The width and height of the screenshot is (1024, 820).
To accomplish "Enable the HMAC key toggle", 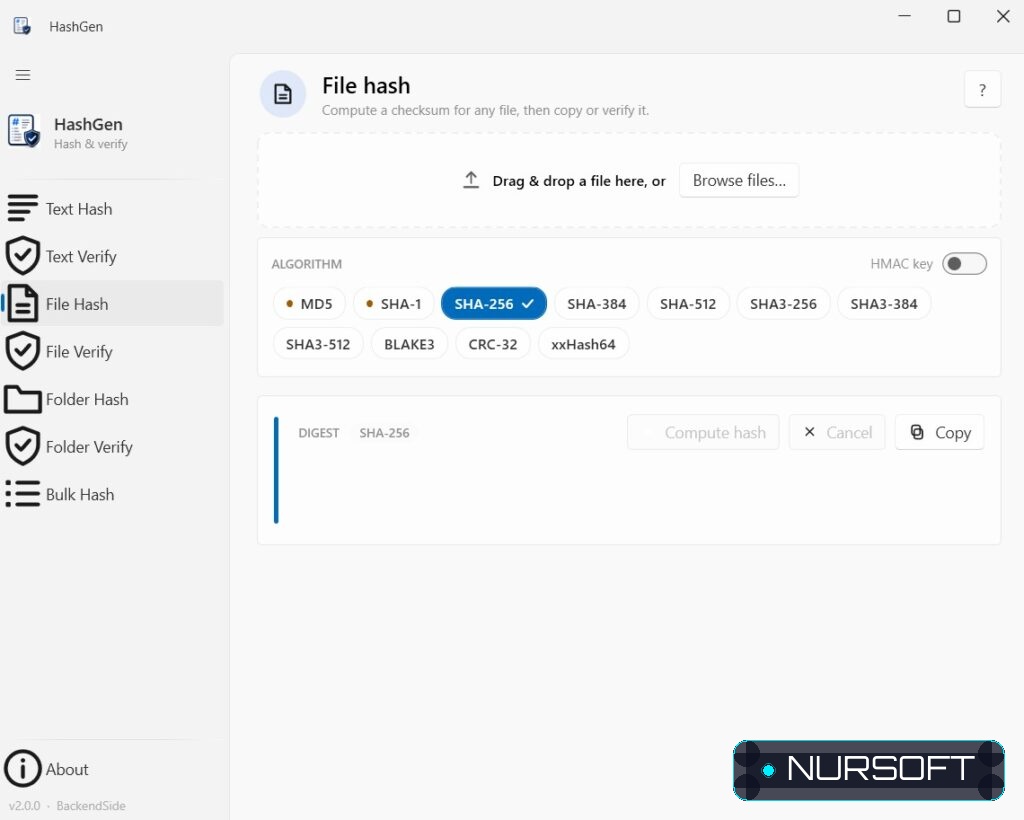I will pos(964,264).
